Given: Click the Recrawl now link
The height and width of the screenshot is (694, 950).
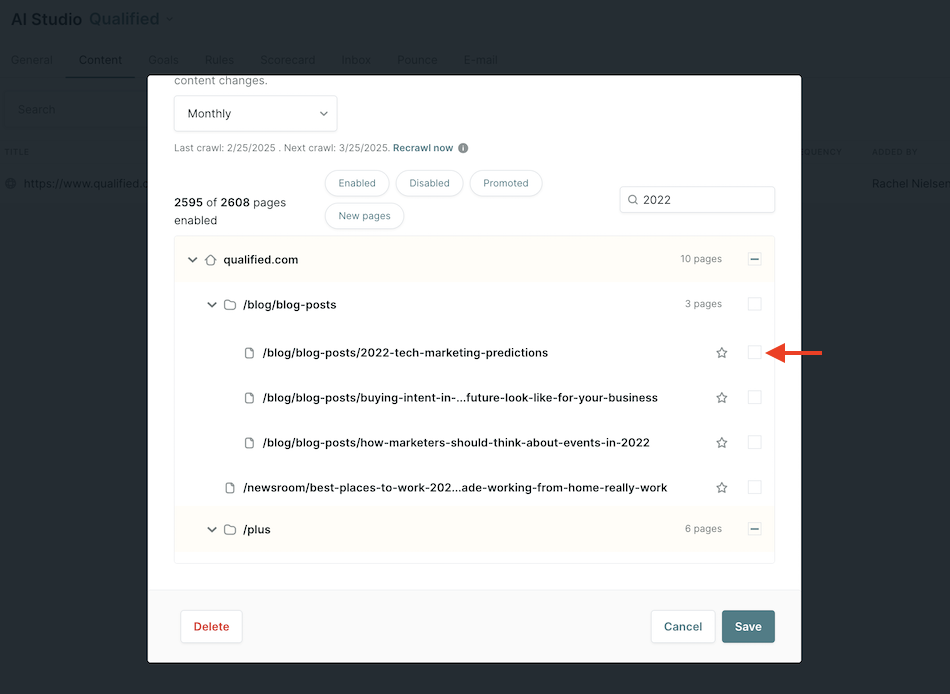Looking at the screenshot, I should [x=423, y=148].
